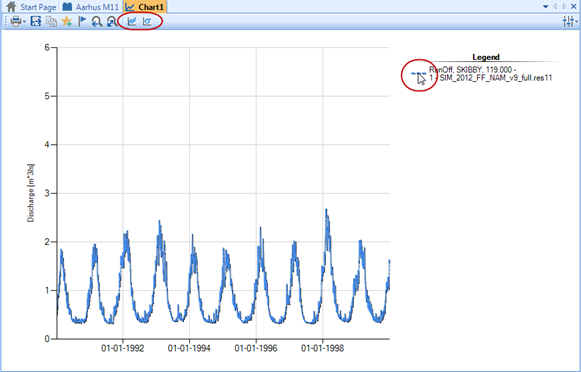This screenshot has width=581, height=372.
Task: Click the blue export arrows icon
Action: (x=36, y=21)
